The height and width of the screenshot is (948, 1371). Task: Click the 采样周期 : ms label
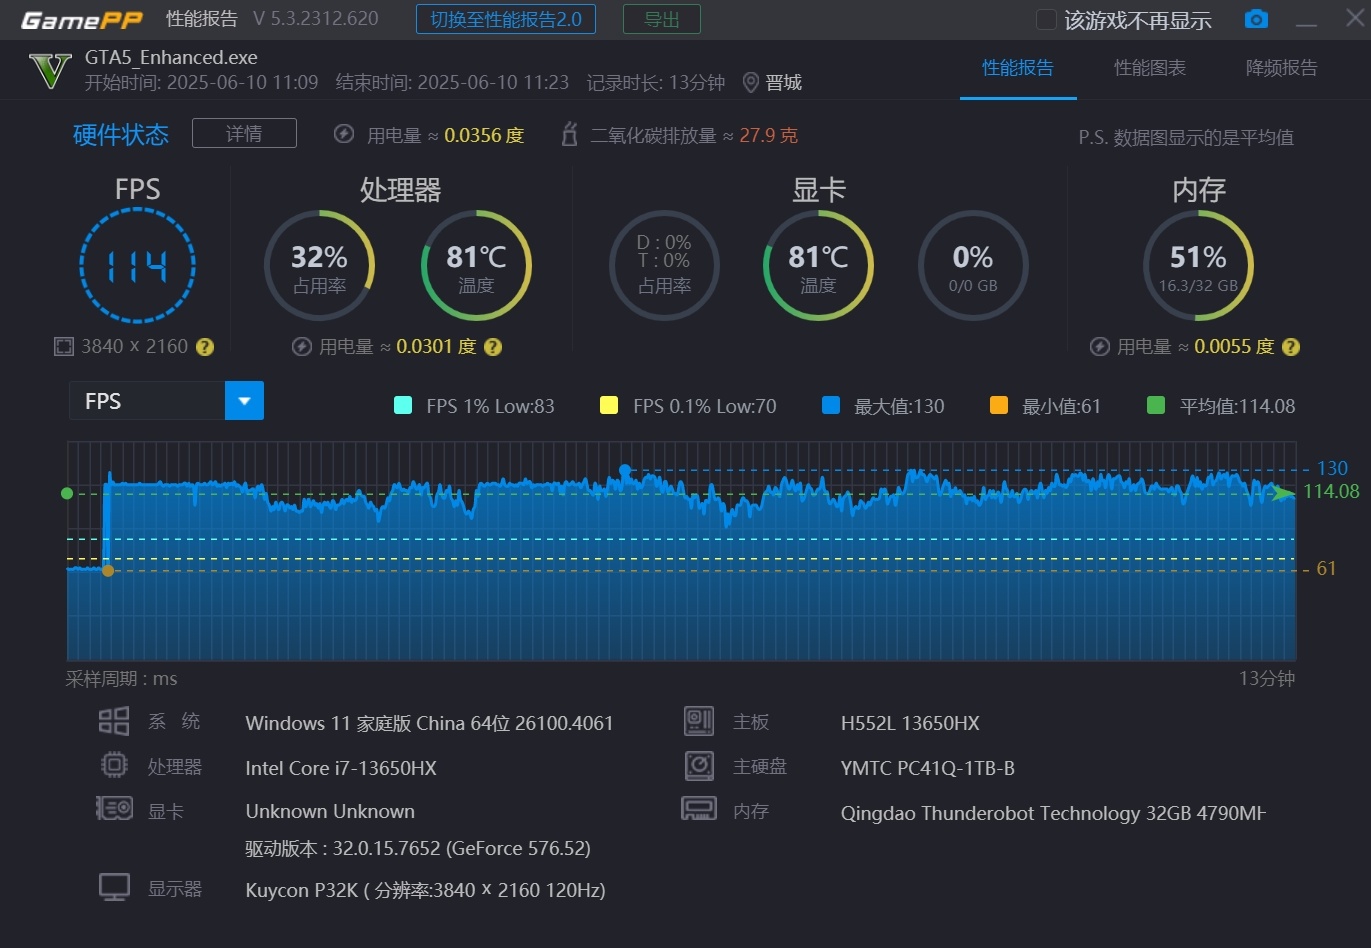[x=121, y=679]
